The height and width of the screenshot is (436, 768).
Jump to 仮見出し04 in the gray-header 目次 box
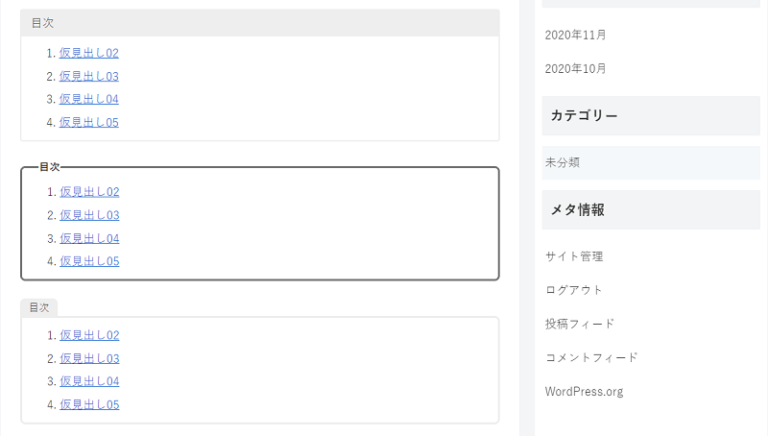point(89,99)
